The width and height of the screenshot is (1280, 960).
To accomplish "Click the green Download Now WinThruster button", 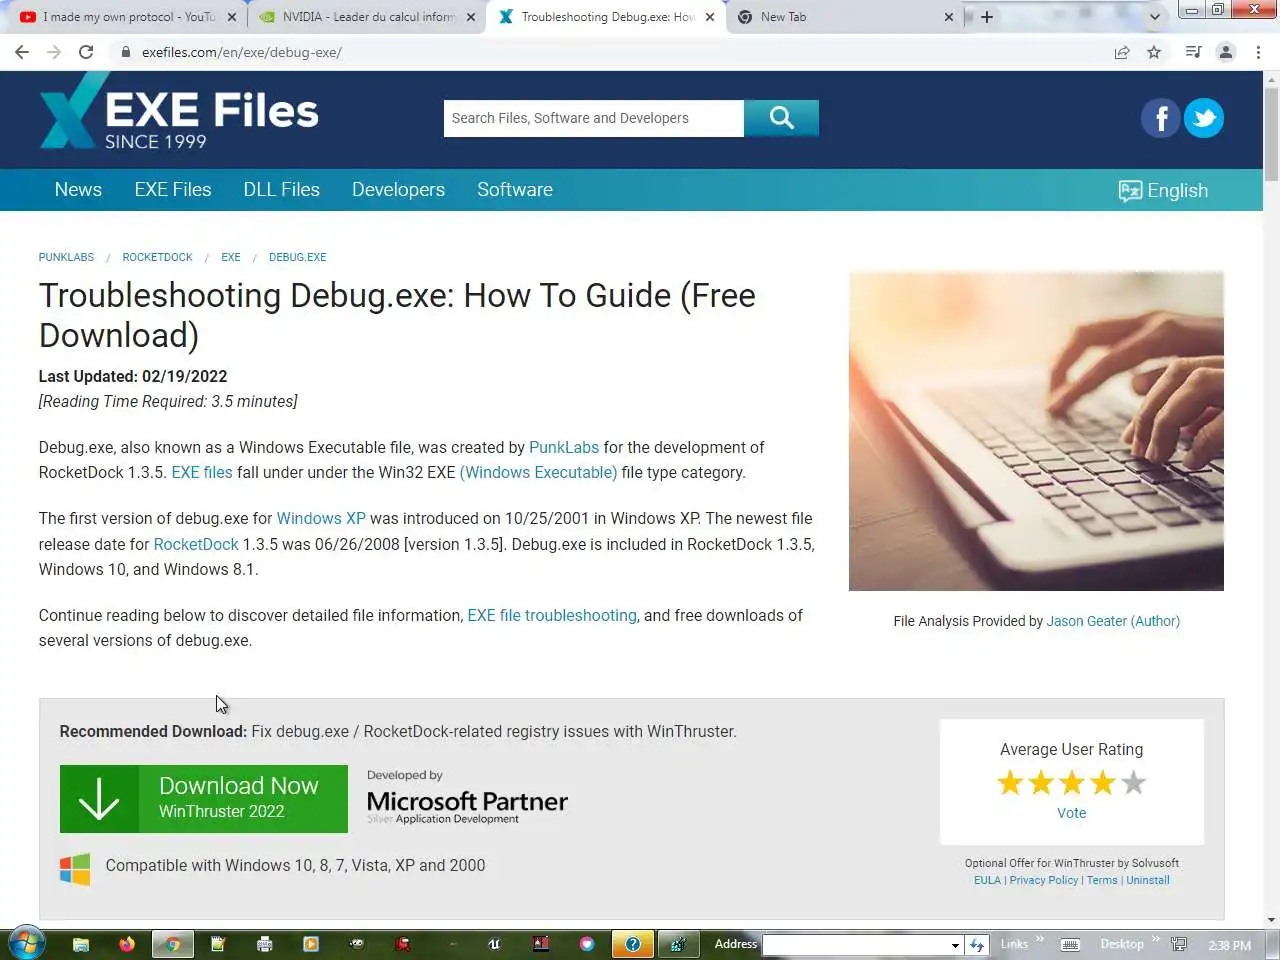I will point(204,799).
